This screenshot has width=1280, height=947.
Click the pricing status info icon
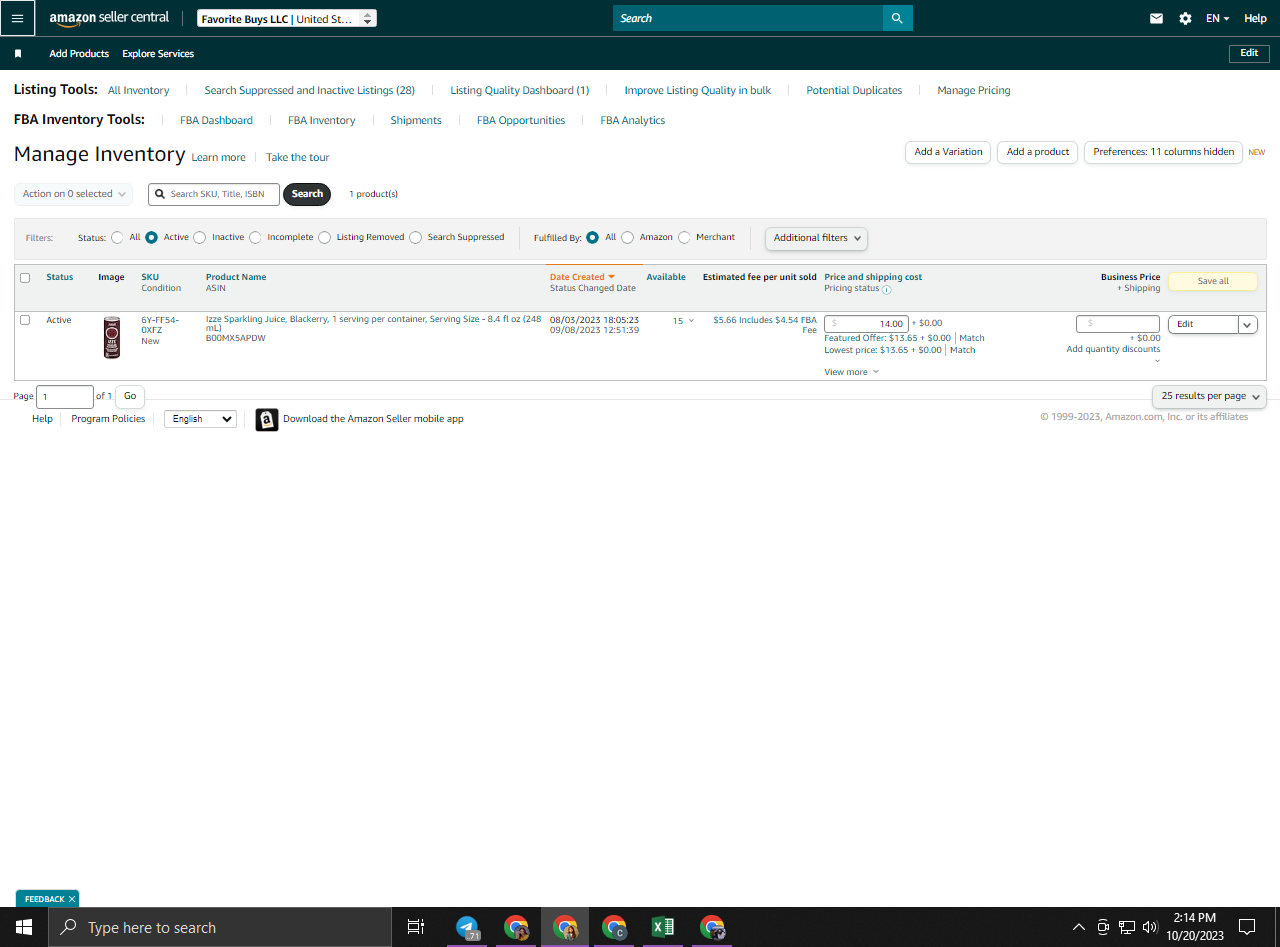pyautogui.click(x=887, y=289)
